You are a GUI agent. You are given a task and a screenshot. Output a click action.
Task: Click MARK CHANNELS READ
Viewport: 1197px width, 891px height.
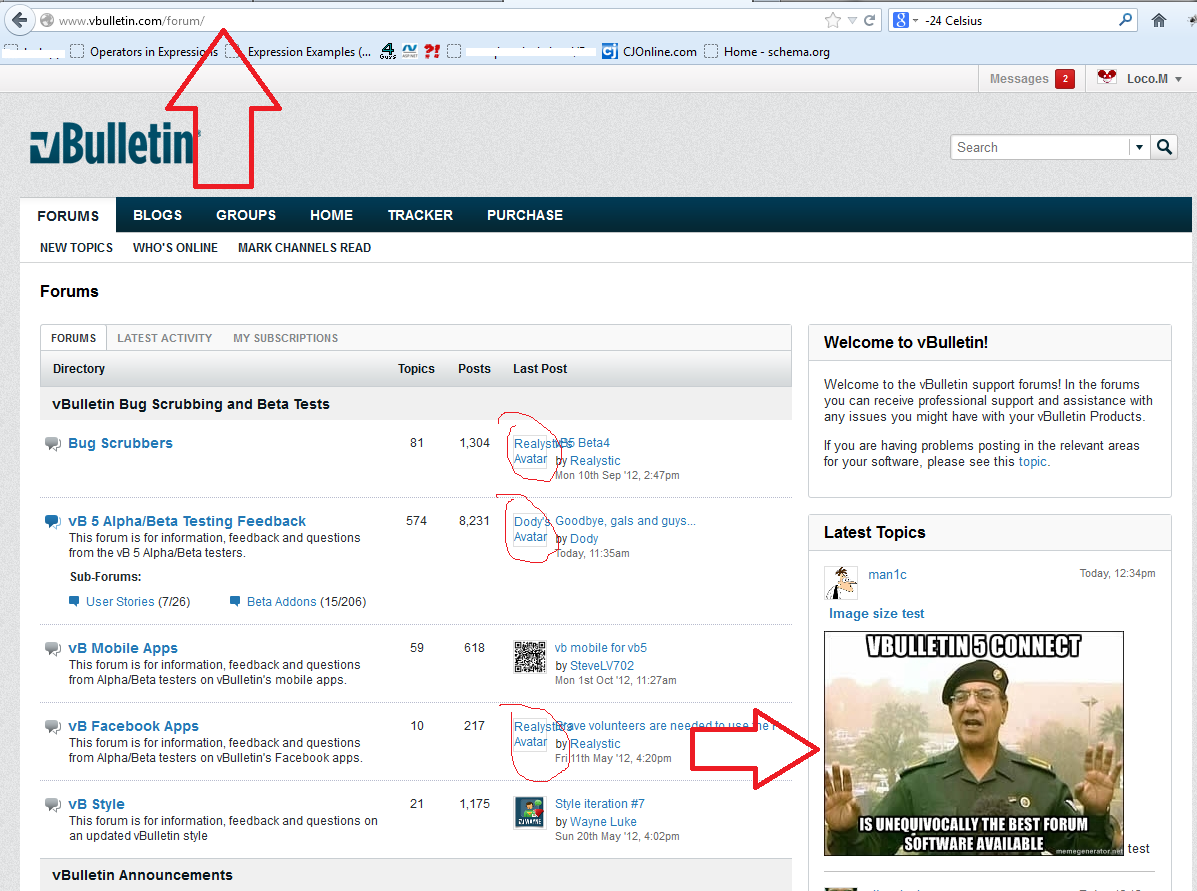304,247
